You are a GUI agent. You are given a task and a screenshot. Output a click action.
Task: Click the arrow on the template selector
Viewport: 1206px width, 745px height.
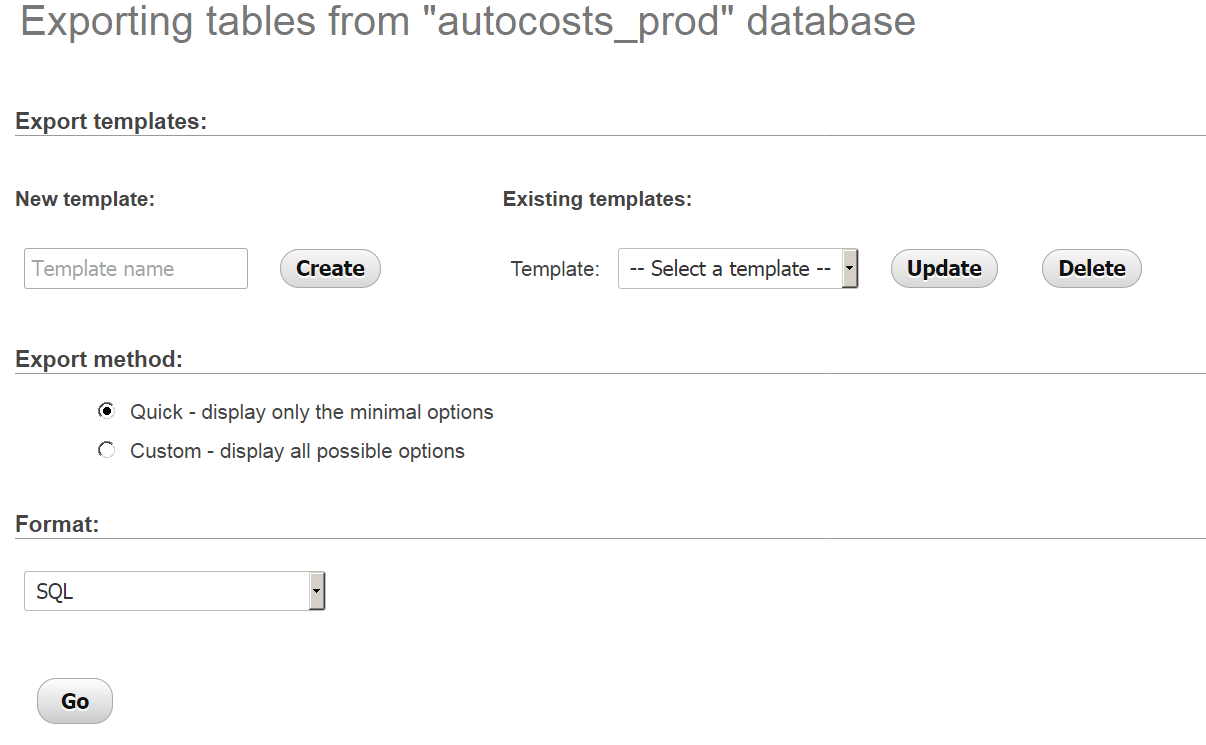tap(849, 268)
